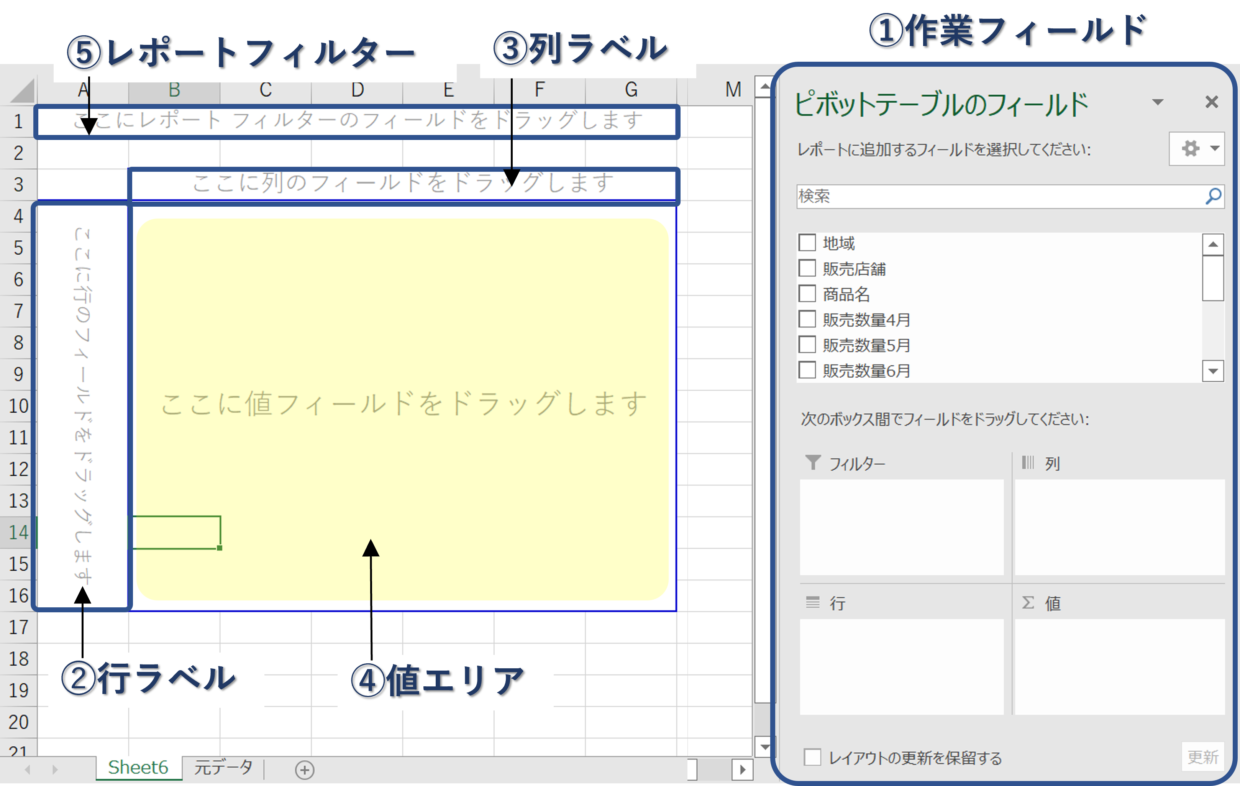Screen dimensions: 1240x786
Task: Check the 販売数量6月 field checkbox
Action: 807,370
